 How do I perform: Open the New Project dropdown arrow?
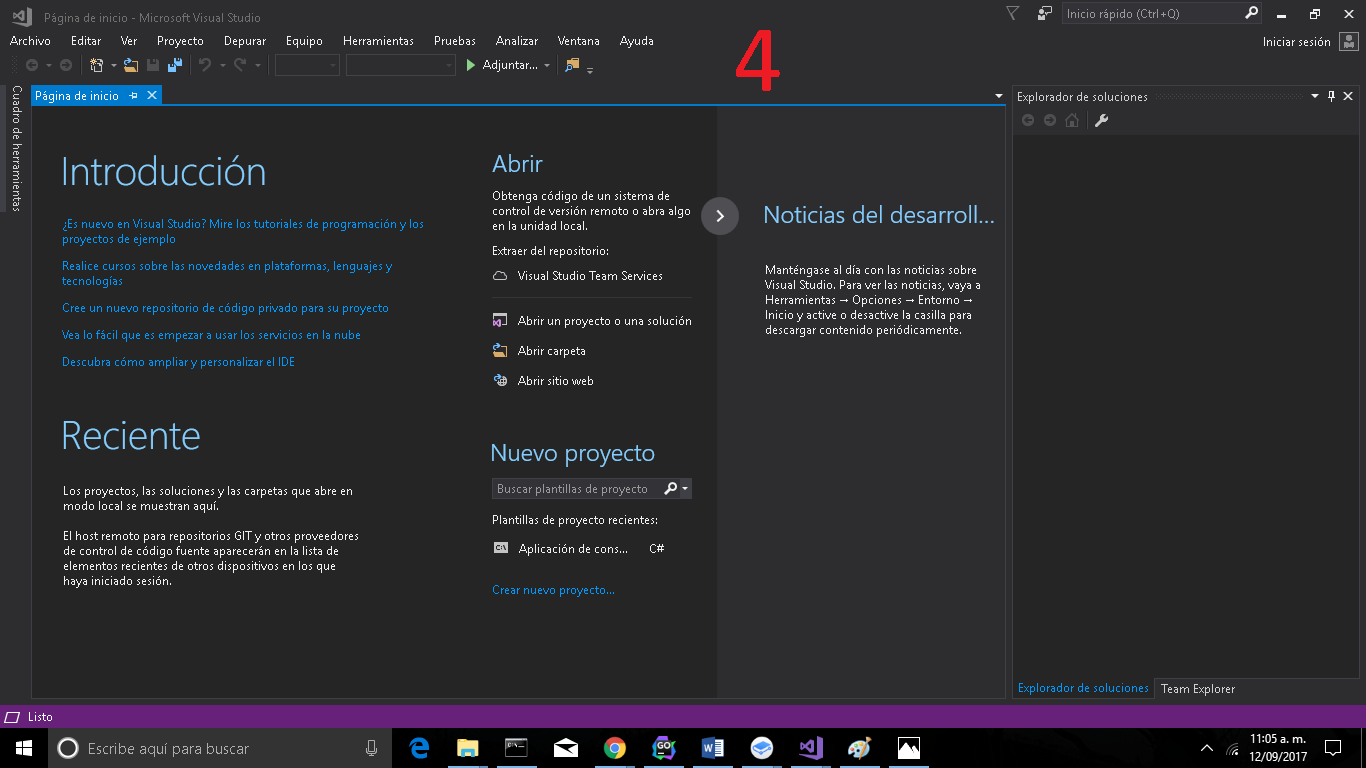pyautogui.click(x=113, y=66)
